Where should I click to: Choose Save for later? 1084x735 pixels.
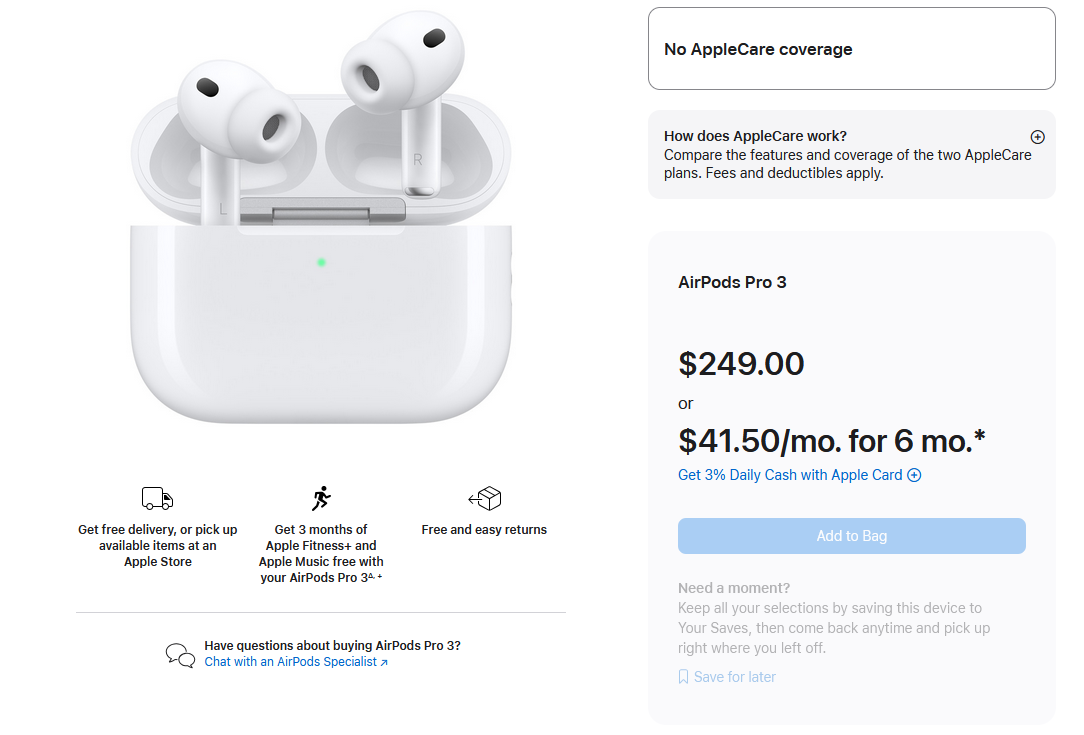pos(734,677)
